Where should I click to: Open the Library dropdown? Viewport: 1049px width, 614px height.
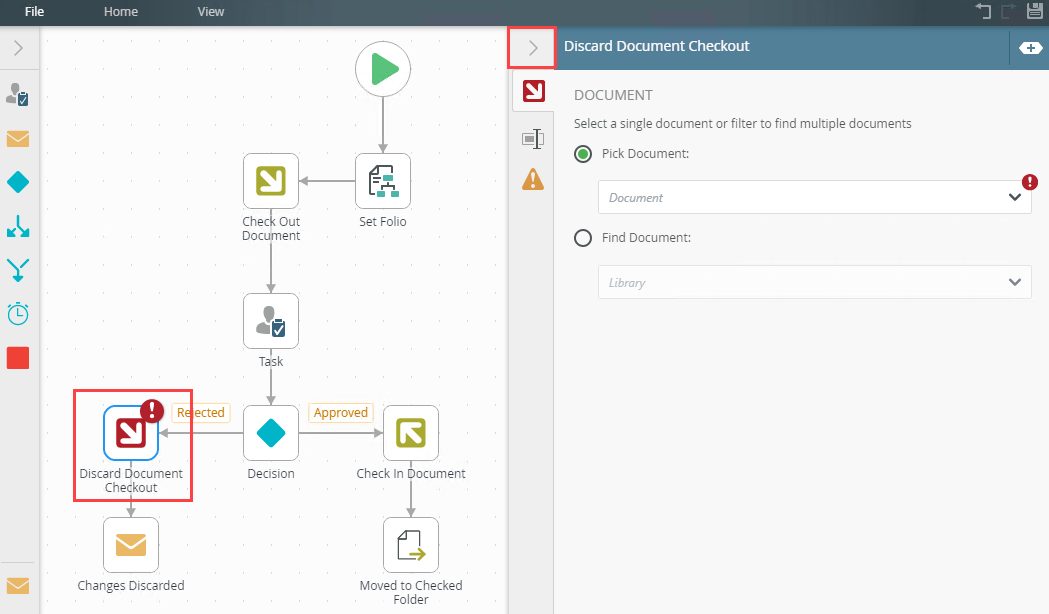[x=814, y=282]
